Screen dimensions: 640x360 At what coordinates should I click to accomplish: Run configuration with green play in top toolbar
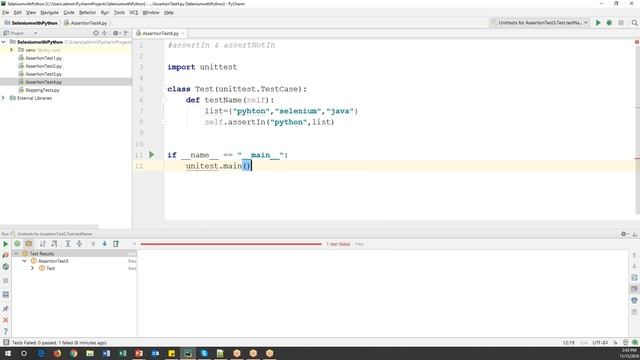pyautogui.click(x=598, y=23)
